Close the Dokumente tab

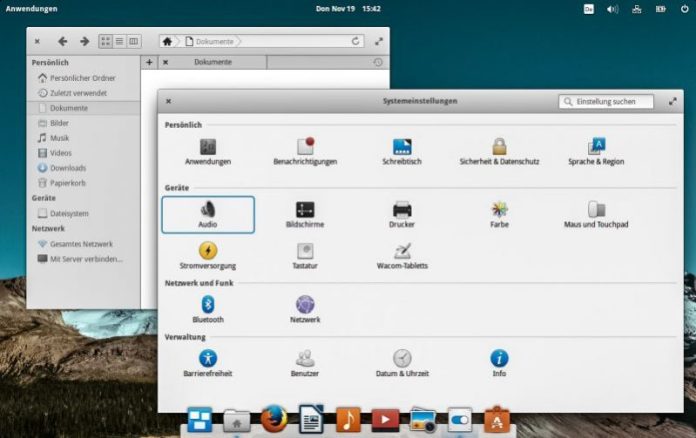(166, 62)
